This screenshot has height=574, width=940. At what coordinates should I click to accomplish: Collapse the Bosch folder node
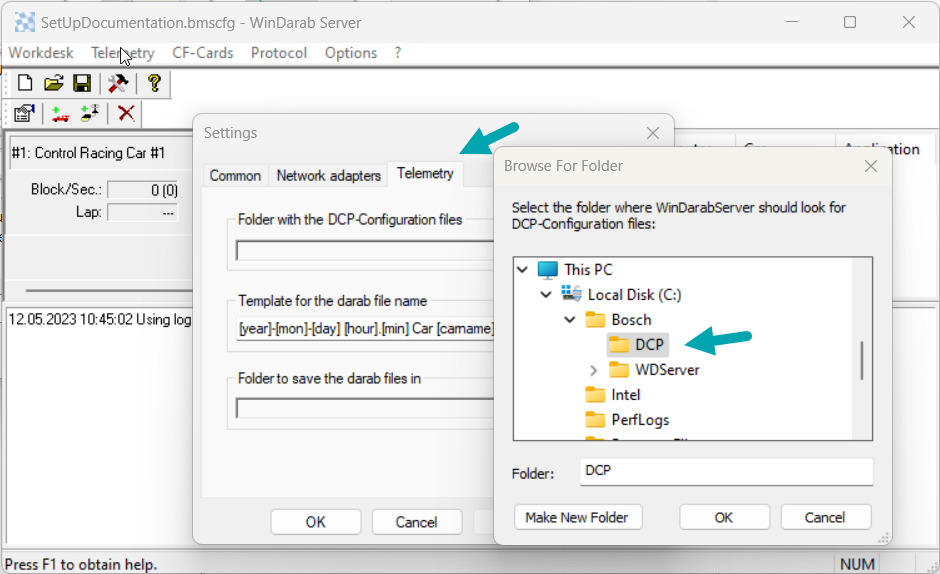tap(570, 320)
